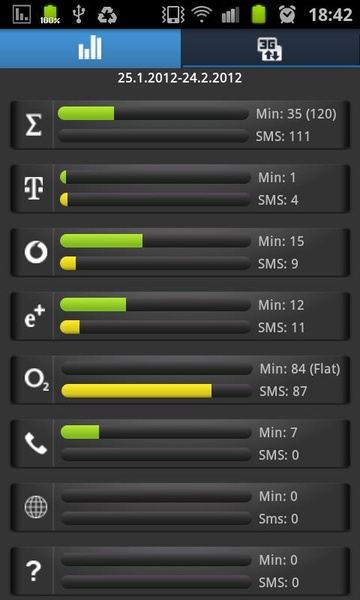
Task: Tap the globe international calls icon
Action: [36, 507]
